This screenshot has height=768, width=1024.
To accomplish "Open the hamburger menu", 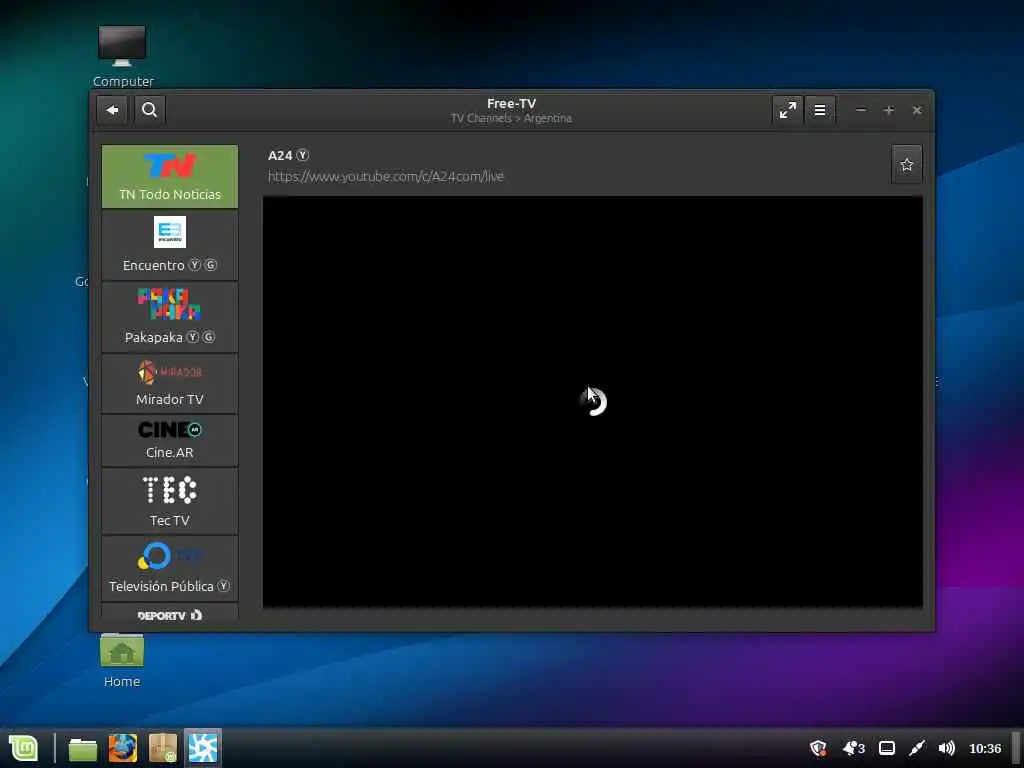I will [x=820, y=110].
